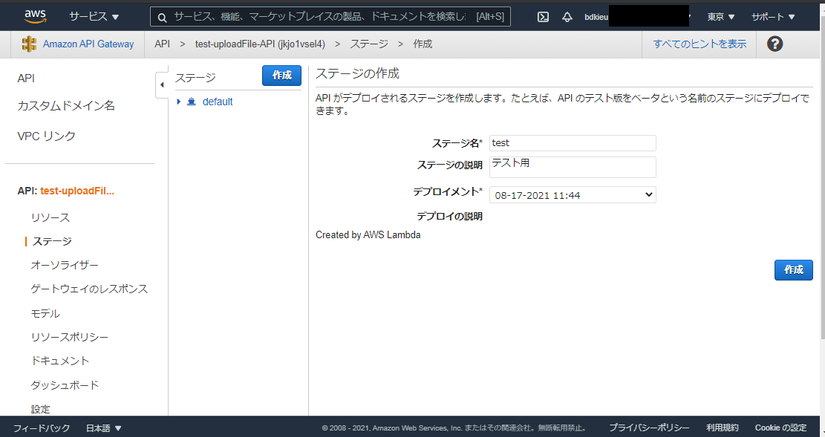The width and height of the screenshot is (825, 437).
Task: Open VPC リンク in the sidebar
Action: (x=46, y=136)
